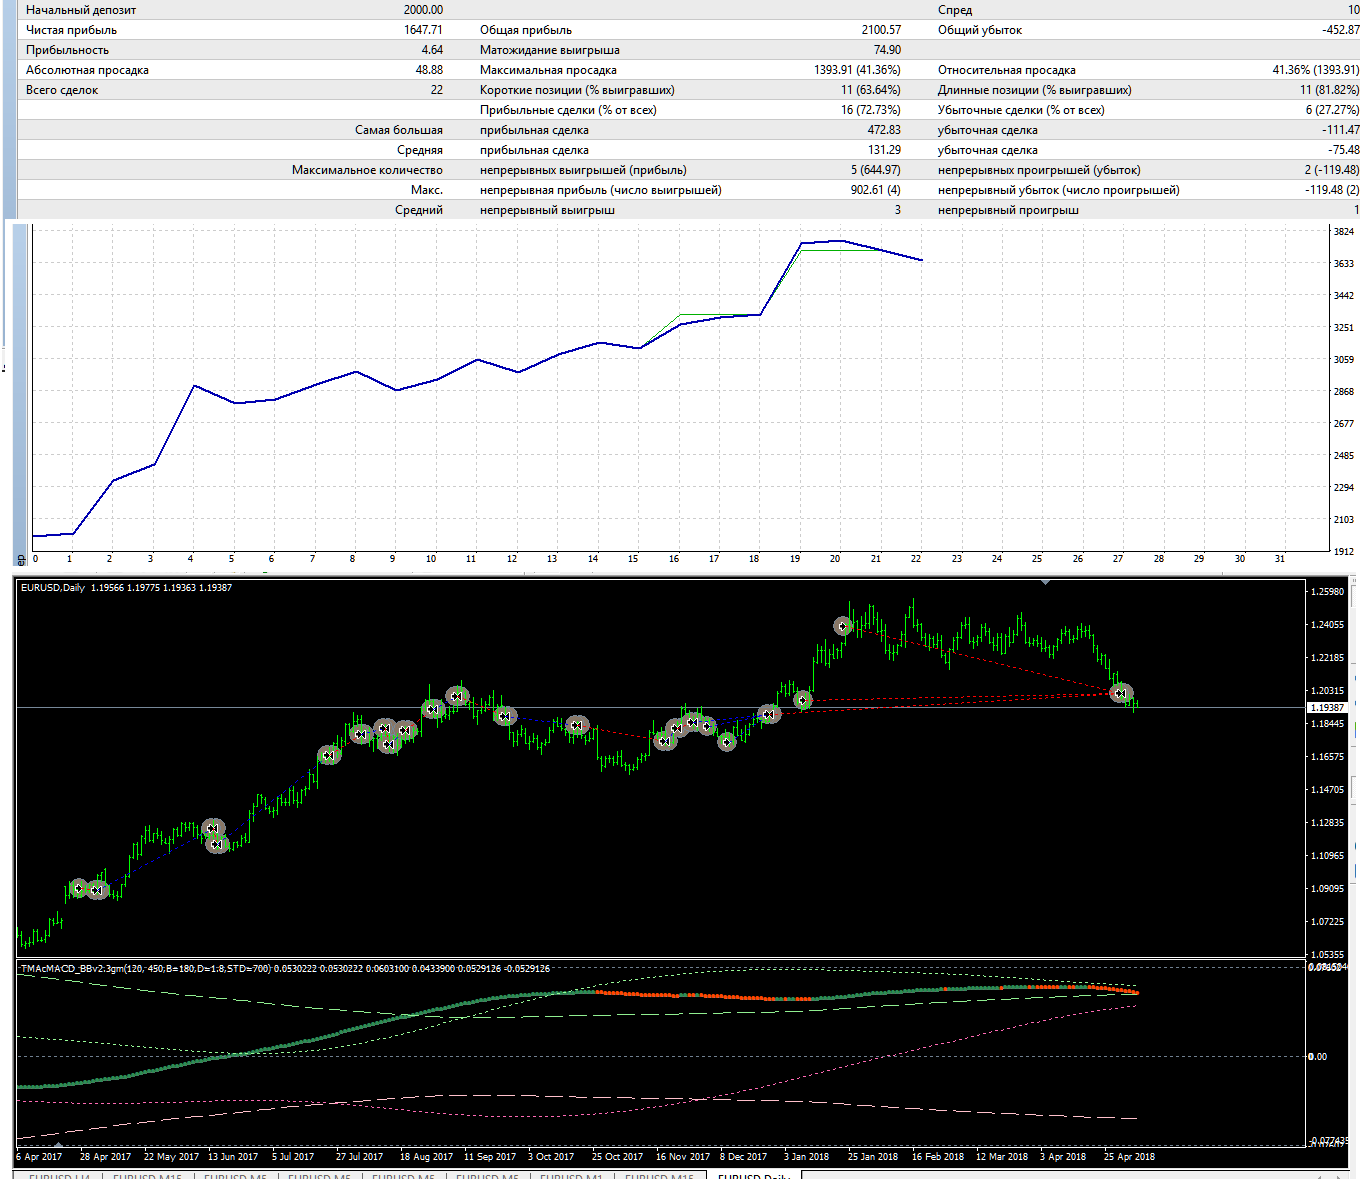Click the 'Начальный депозит' label

click(x=81, y=10)
